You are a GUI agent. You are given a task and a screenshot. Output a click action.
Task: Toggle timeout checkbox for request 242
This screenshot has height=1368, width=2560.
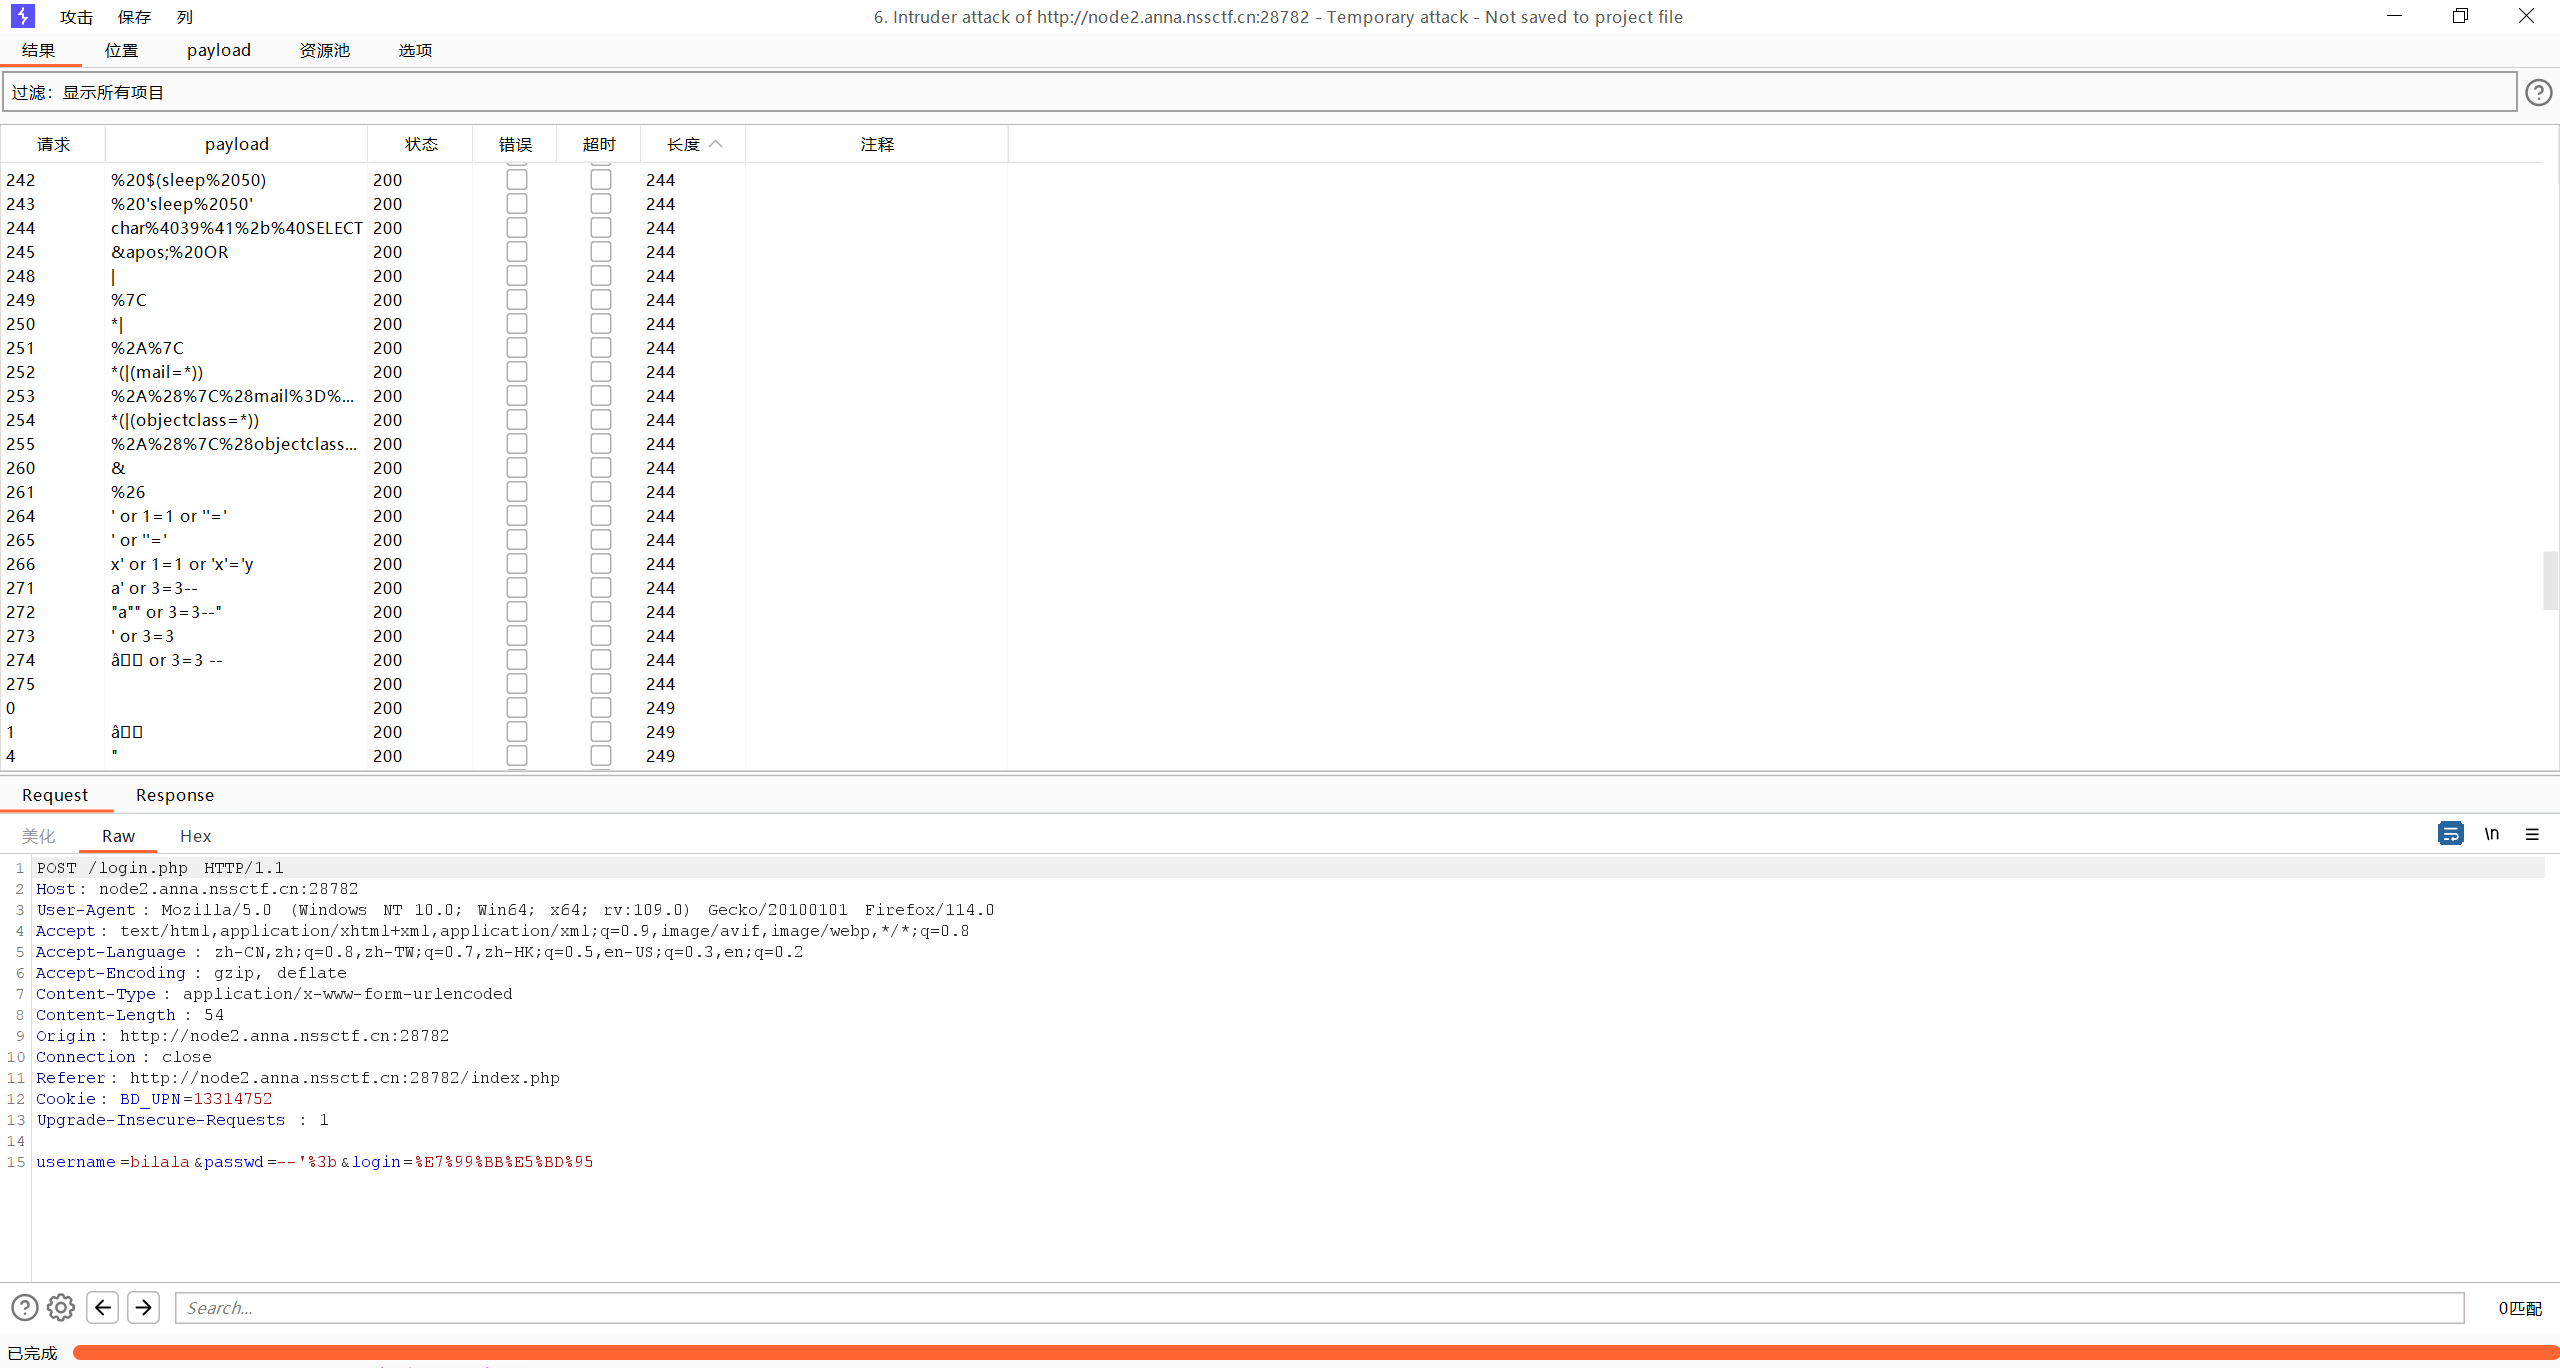pyautogui.click(x=600, y=180)
